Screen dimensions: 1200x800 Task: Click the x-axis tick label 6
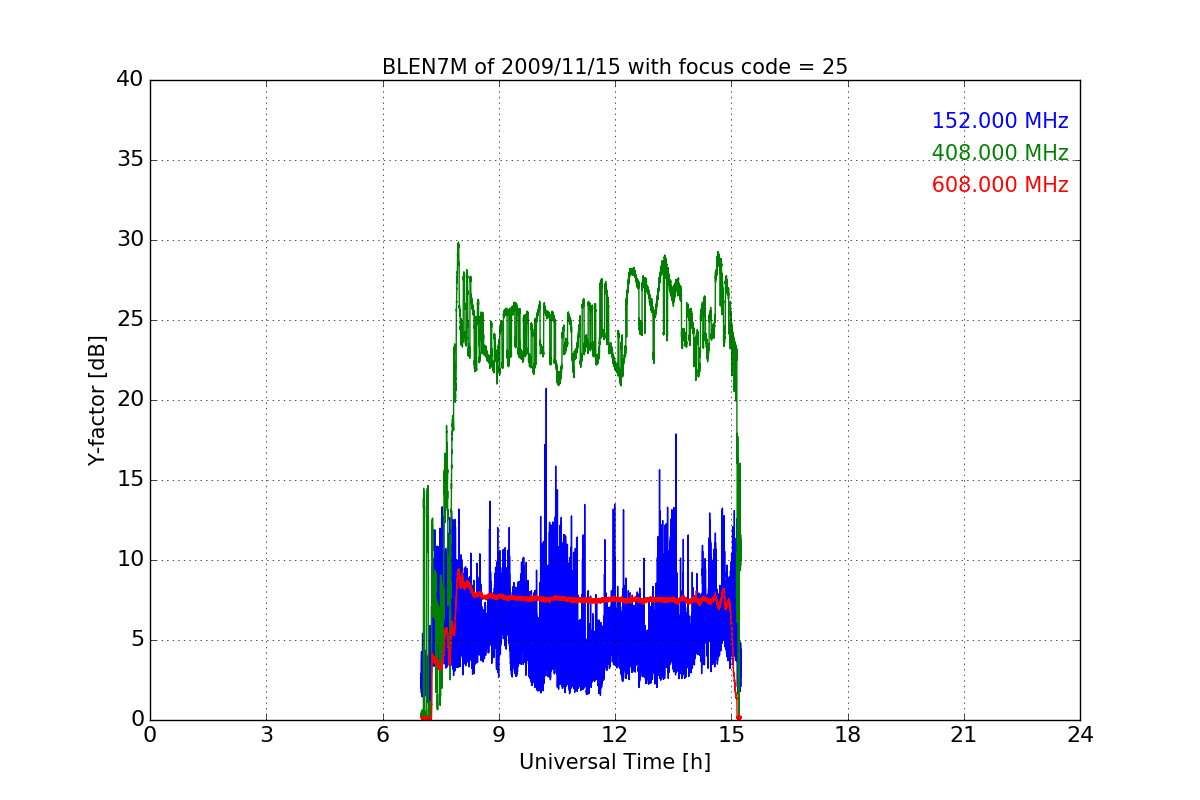(382, 735)
